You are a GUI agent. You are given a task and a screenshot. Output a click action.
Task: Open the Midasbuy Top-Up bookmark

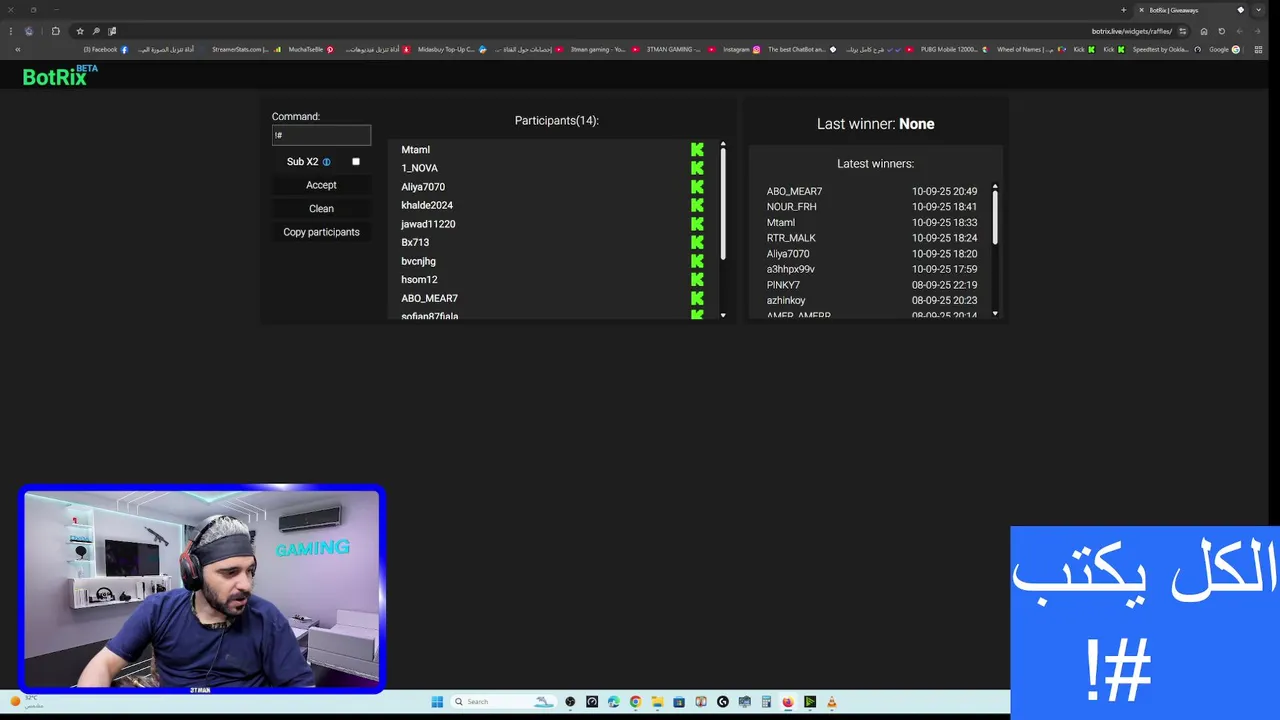(x=451, y=49)
